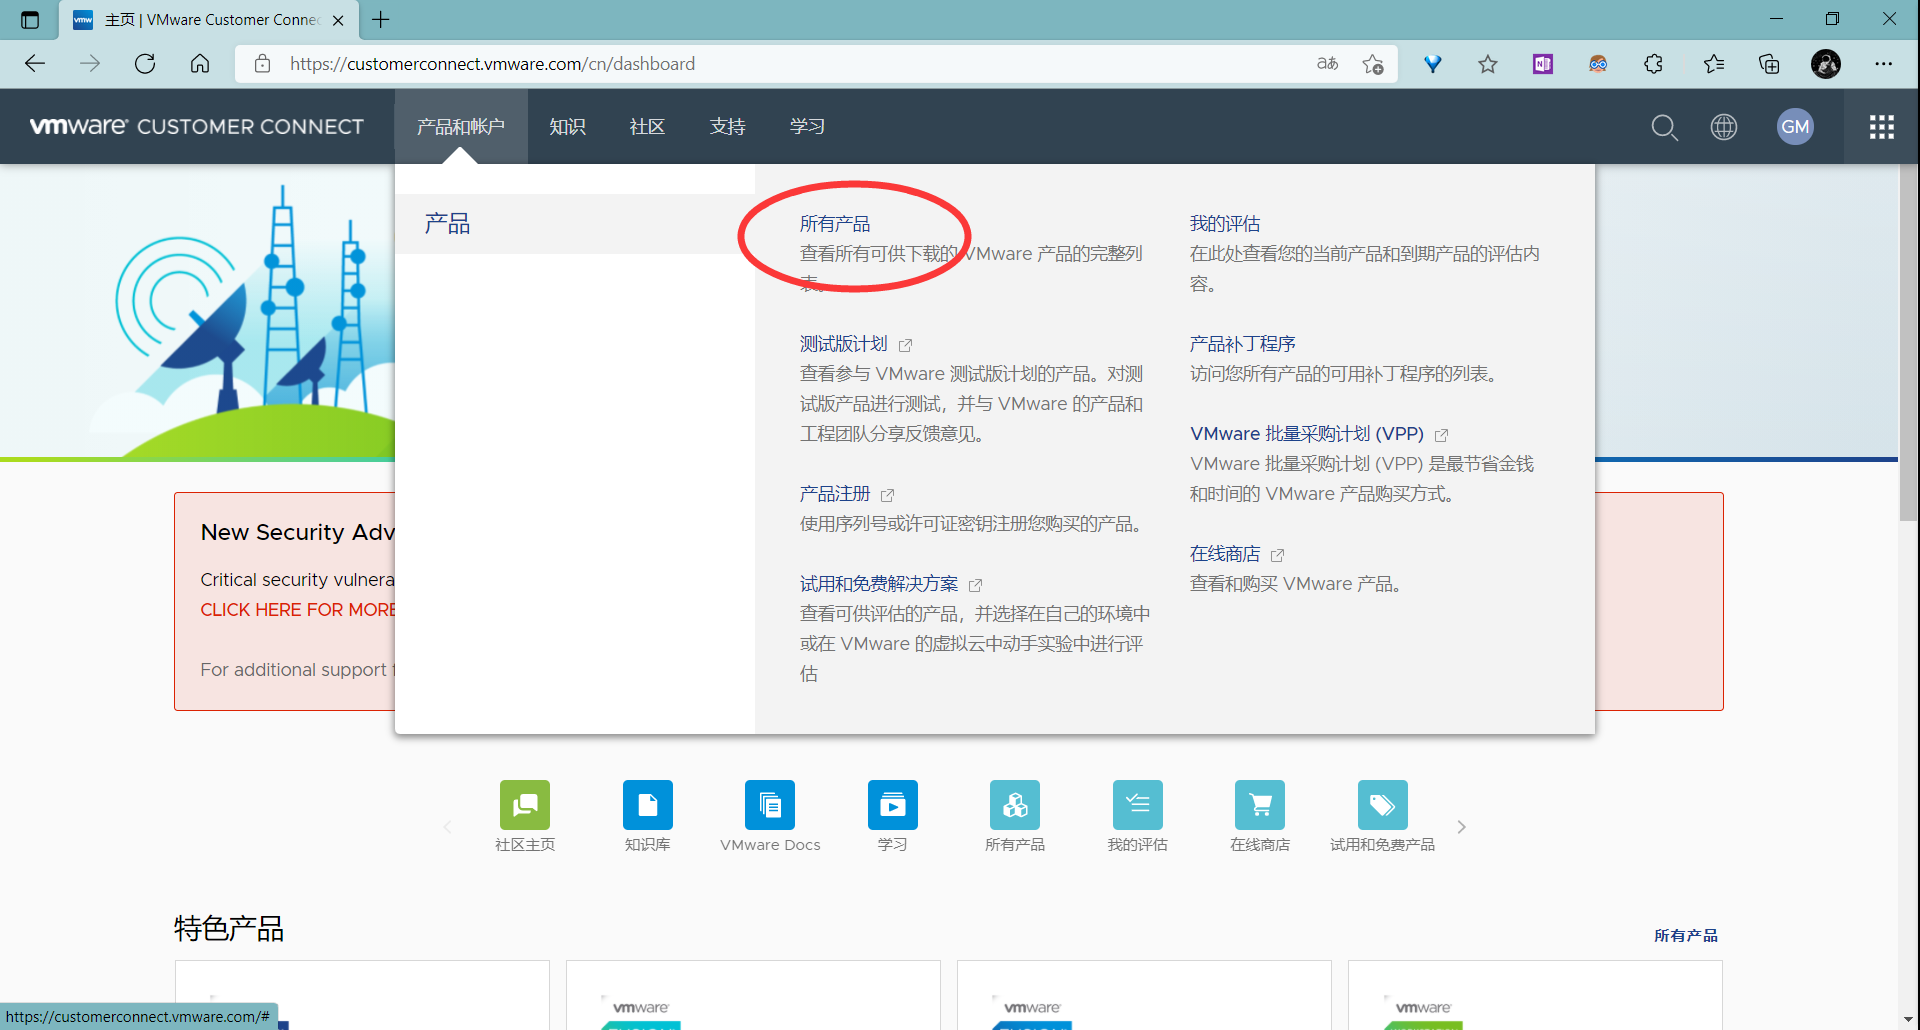Open the 试用和免费产品 tag shortcut icon
The height and width of the screenshot is (1030, 1920).
pos(1383,805)
